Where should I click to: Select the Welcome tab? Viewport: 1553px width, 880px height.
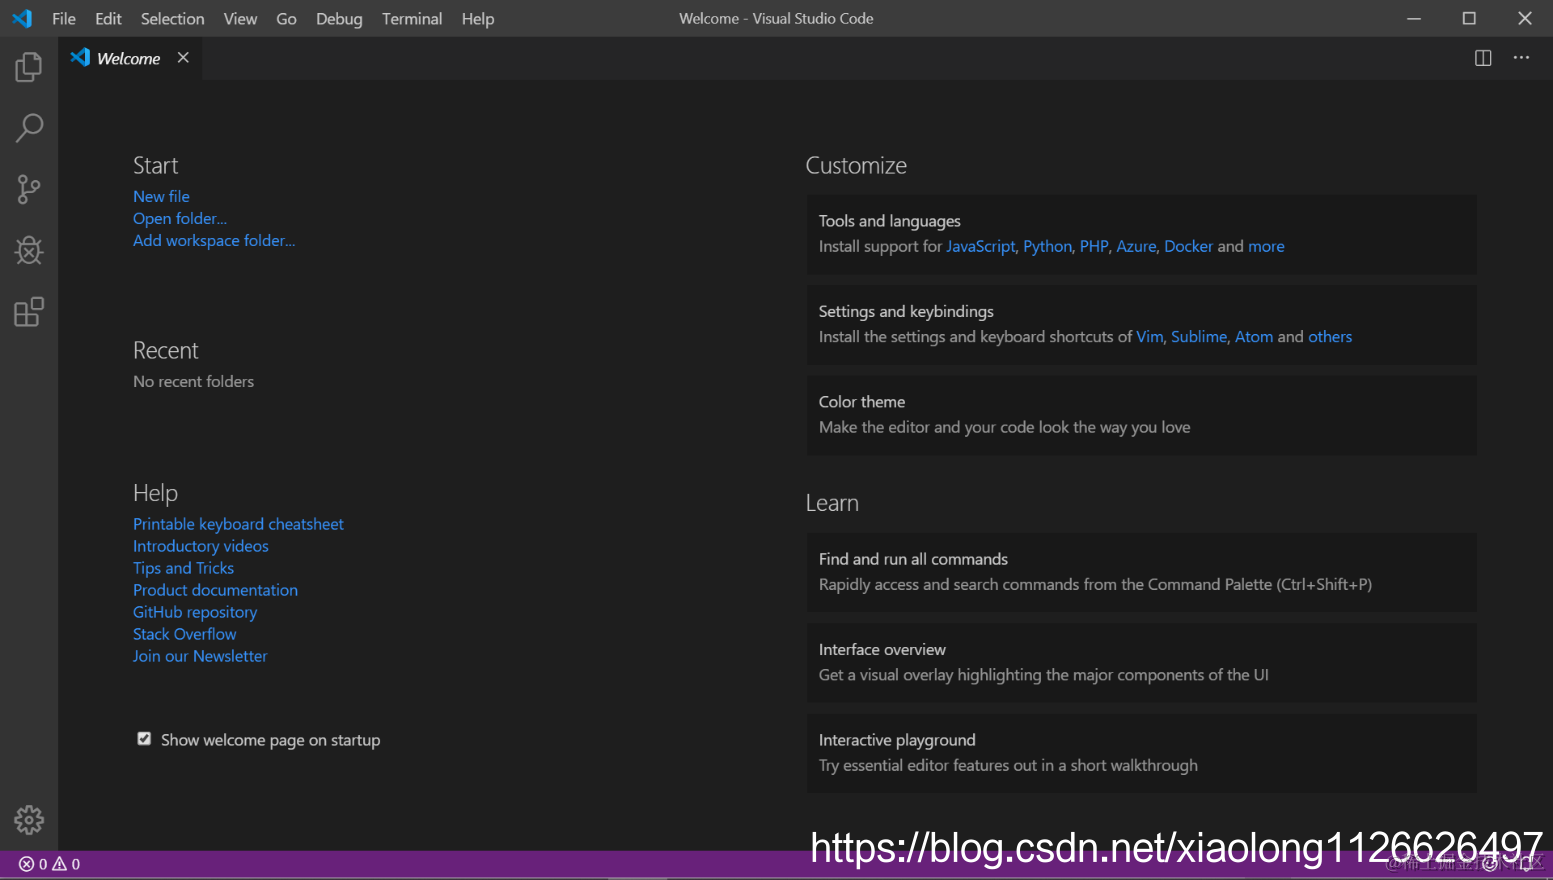pos(128,59)
